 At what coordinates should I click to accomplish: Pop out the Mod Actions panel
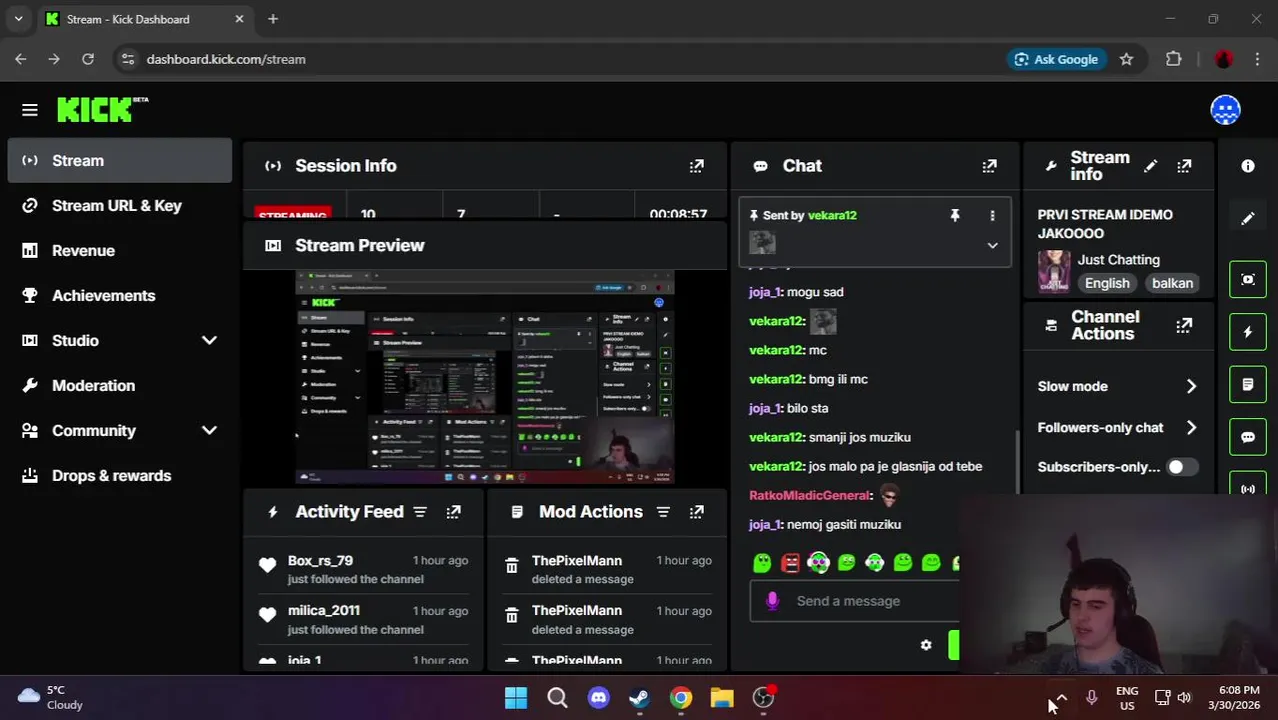coord(697,512)
